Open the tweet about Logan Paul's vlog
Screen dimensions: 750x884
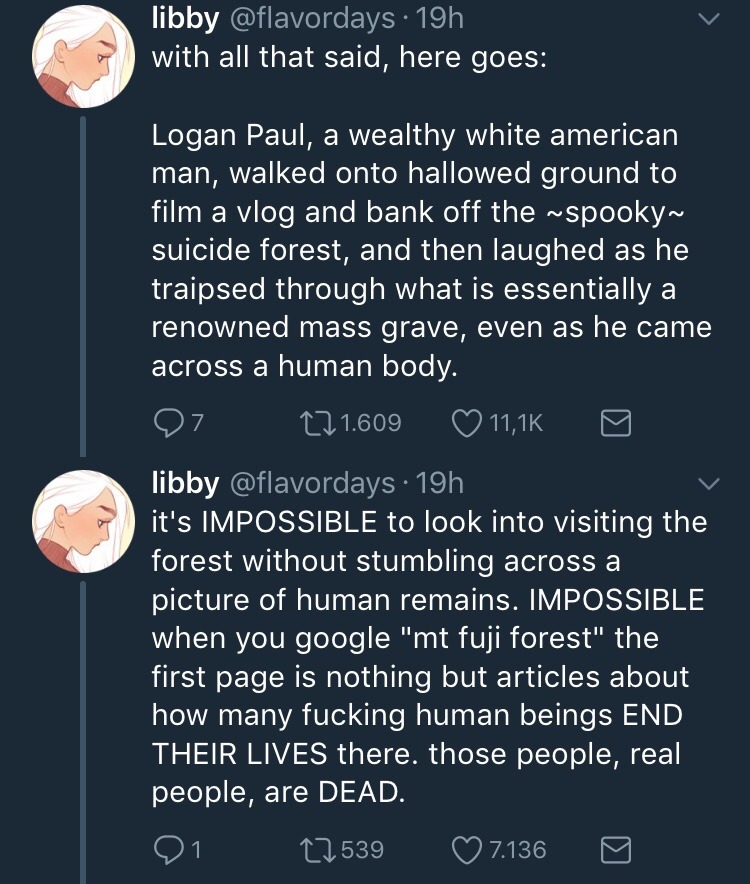[430, 250]
